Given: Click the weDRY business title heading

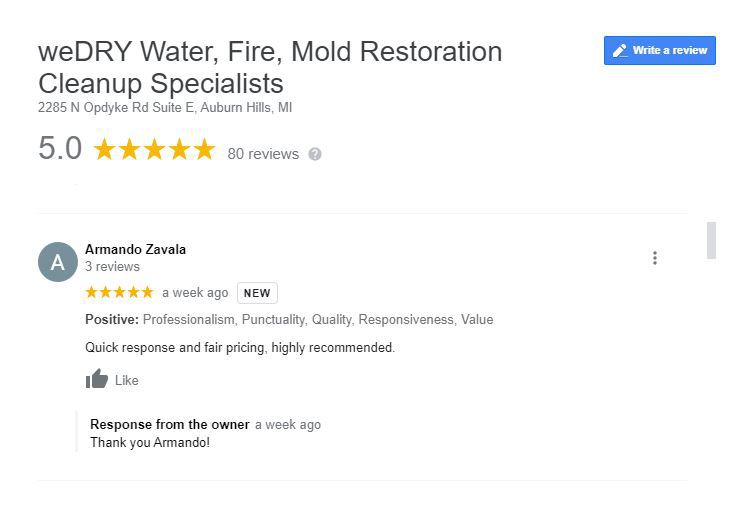Looking at the screenshot, I should pos(270,67).
